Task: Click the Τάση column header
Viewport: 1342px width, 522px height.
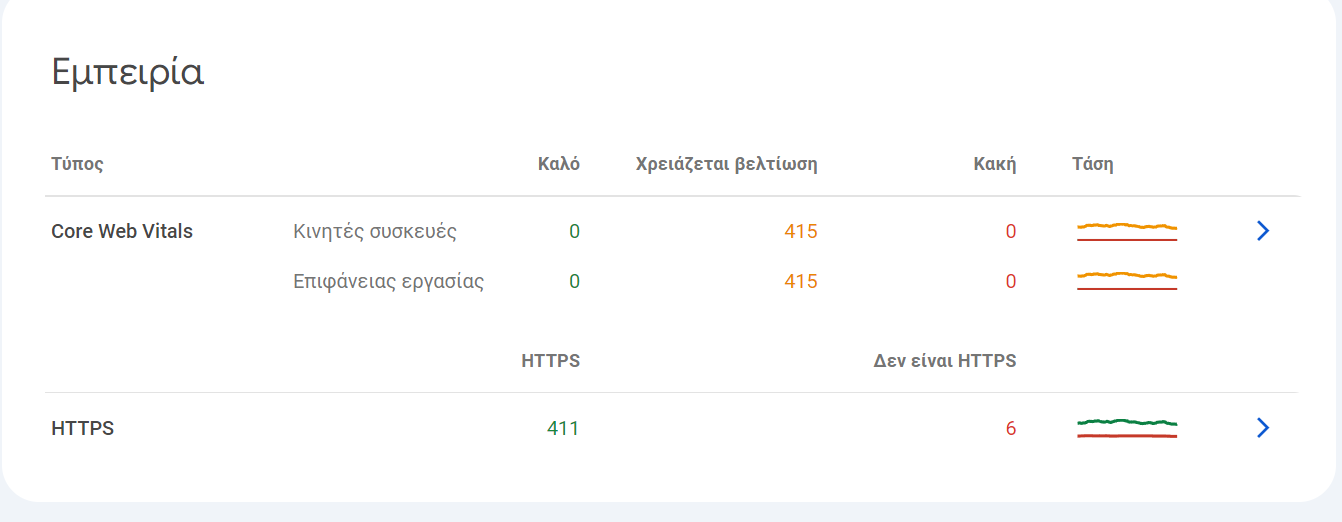Action: [1093, 164]
